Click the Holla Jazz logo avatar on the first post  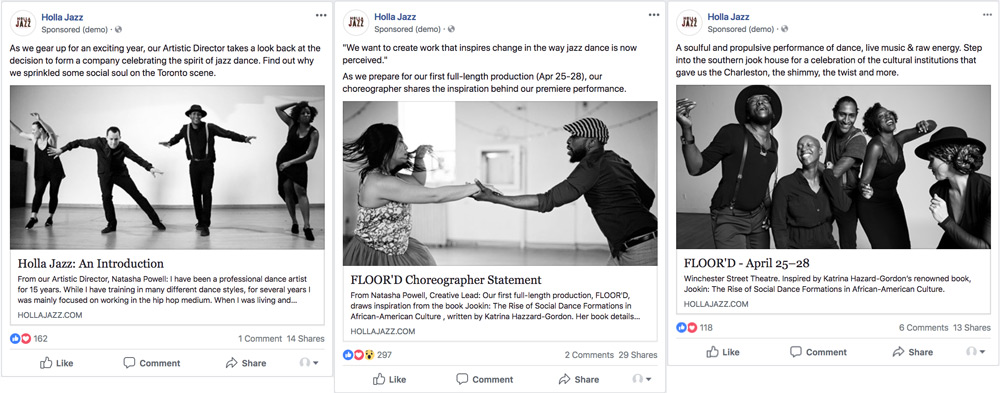tap(23, 23)
